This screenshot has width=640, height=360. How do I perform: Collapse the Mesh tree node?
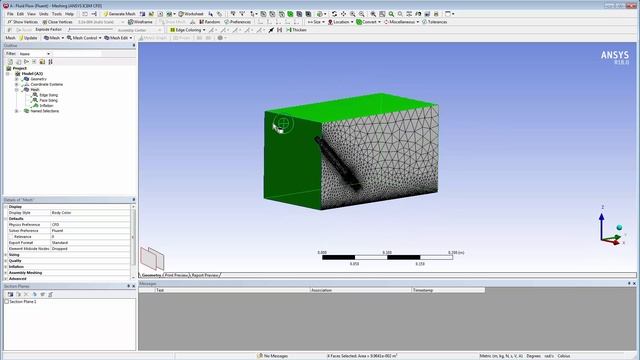coord(17,90)
